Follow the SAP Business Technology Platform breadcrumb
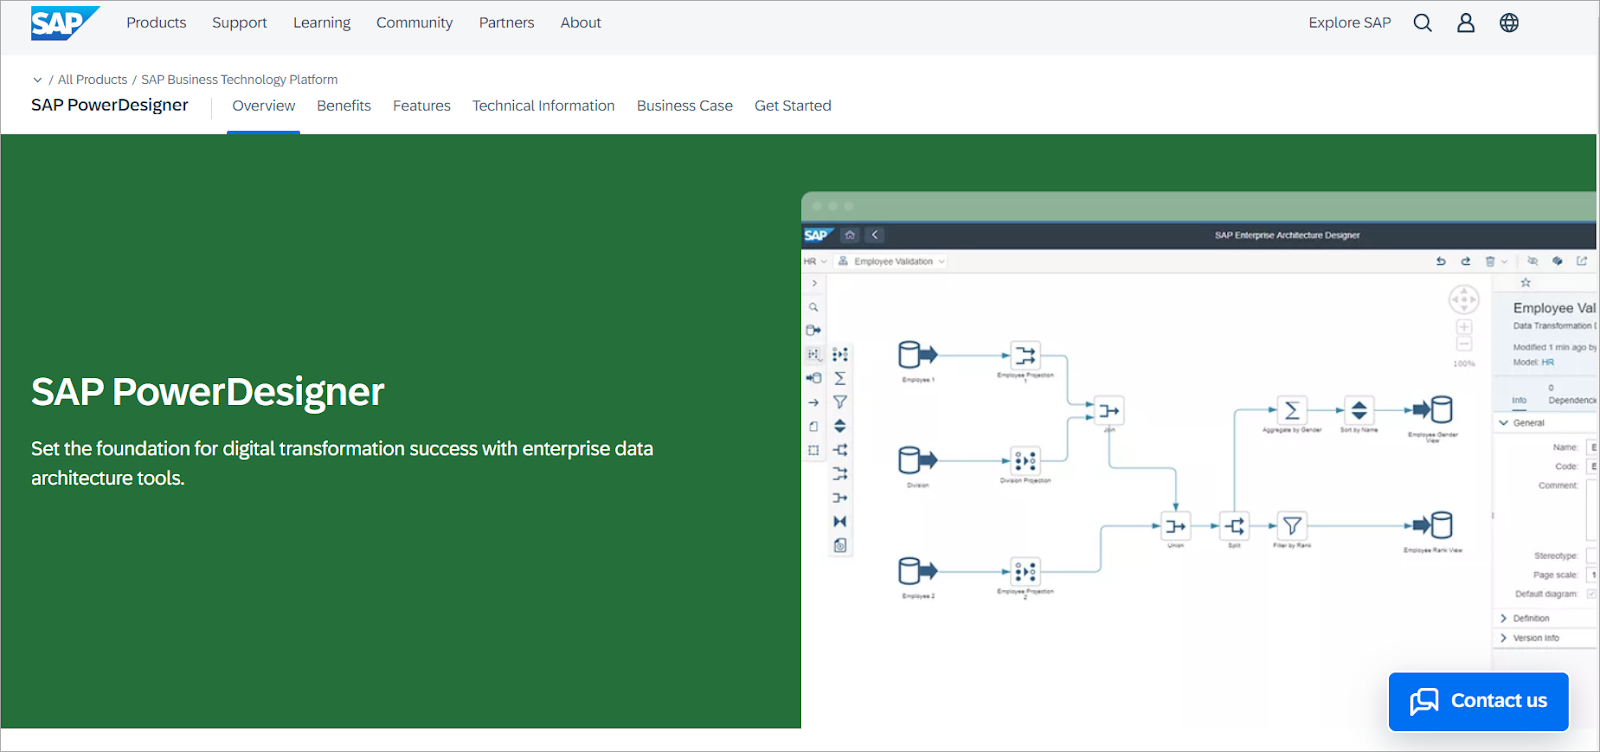The width and height of the screenshot is (1600, 752). coord(239,80)
